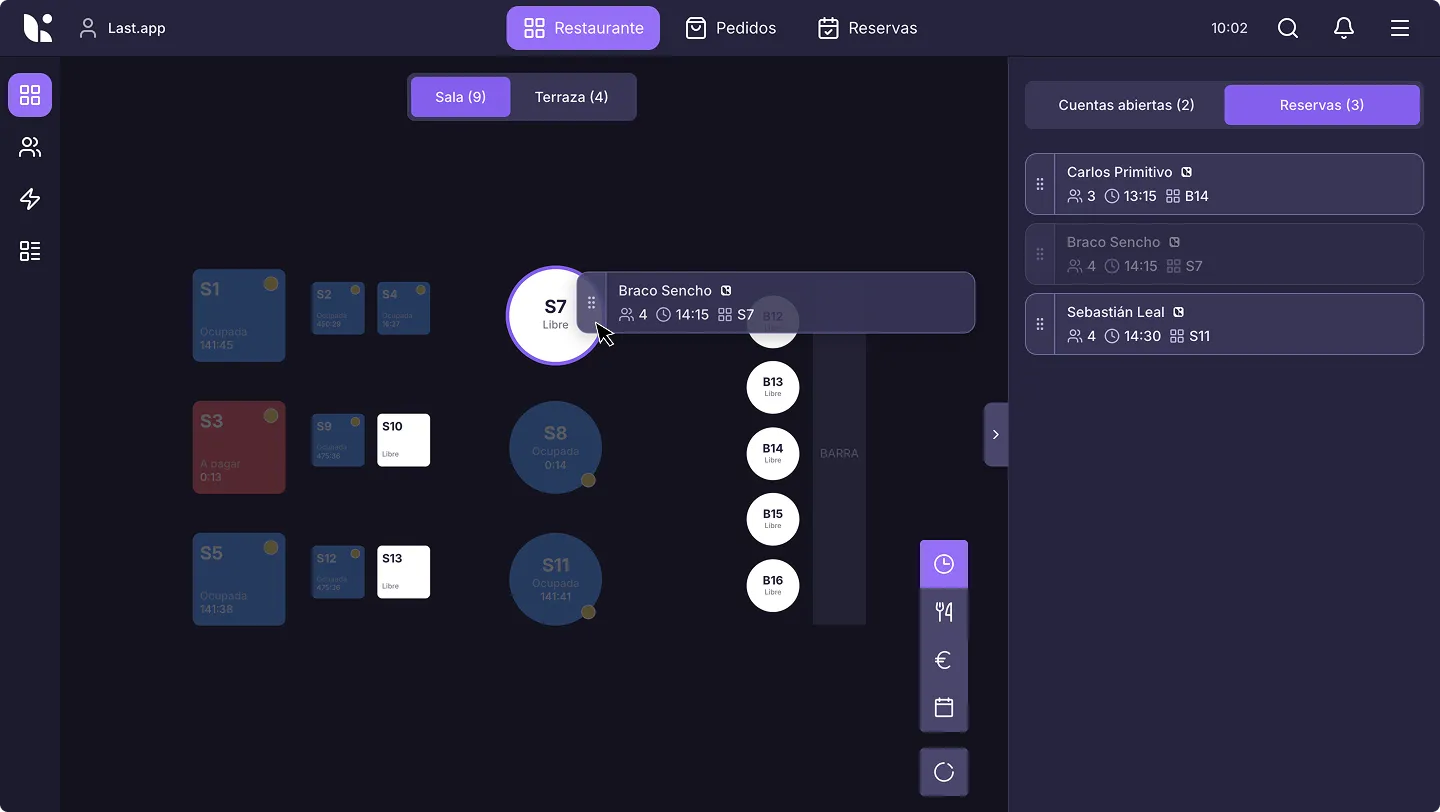Select table S7
This screenshot has height=812, width=1440.
tap(555, 315)
